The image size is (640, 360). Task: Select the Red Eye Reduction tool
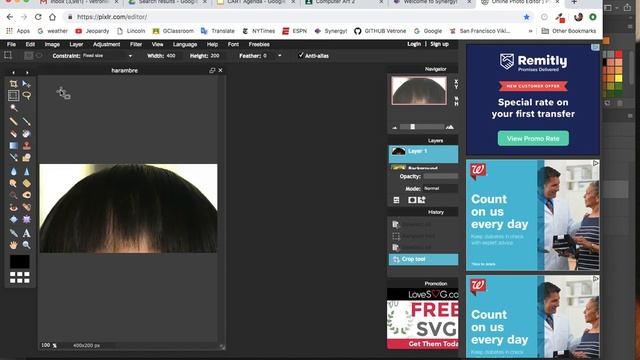(13, 207)
